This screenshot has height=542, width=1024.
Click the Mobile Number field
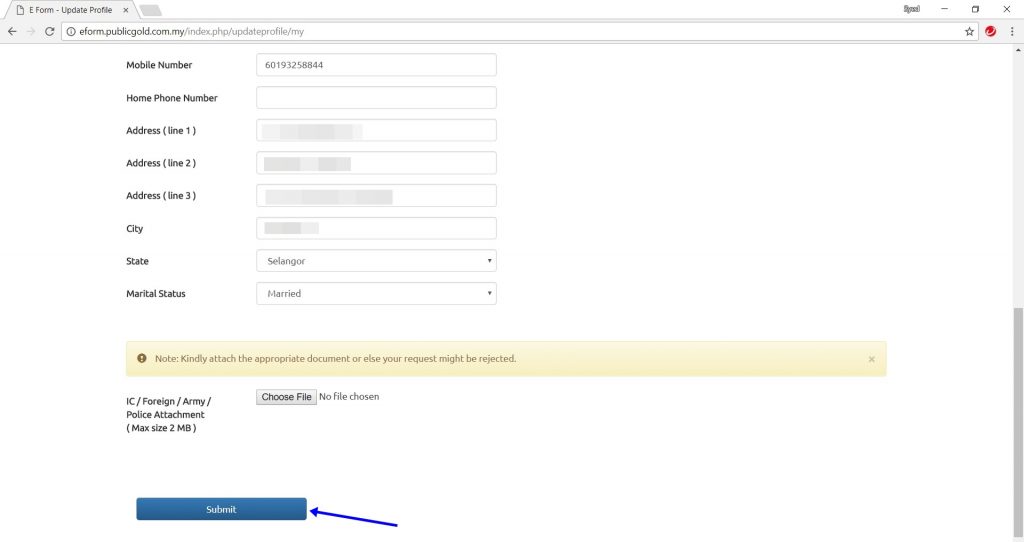coord(376,65)
